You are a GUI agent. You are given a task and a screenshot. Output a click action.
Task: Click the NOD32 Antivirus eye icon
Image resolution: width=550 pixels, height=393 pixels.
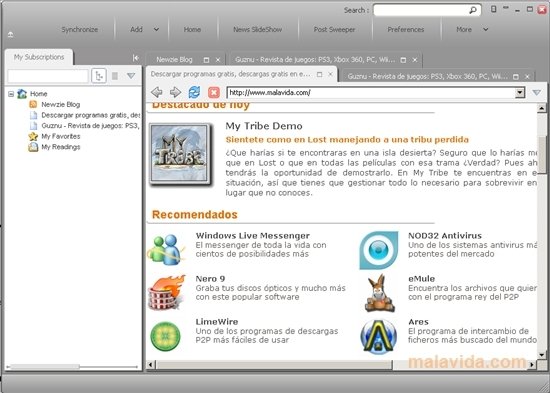(379, 250)
